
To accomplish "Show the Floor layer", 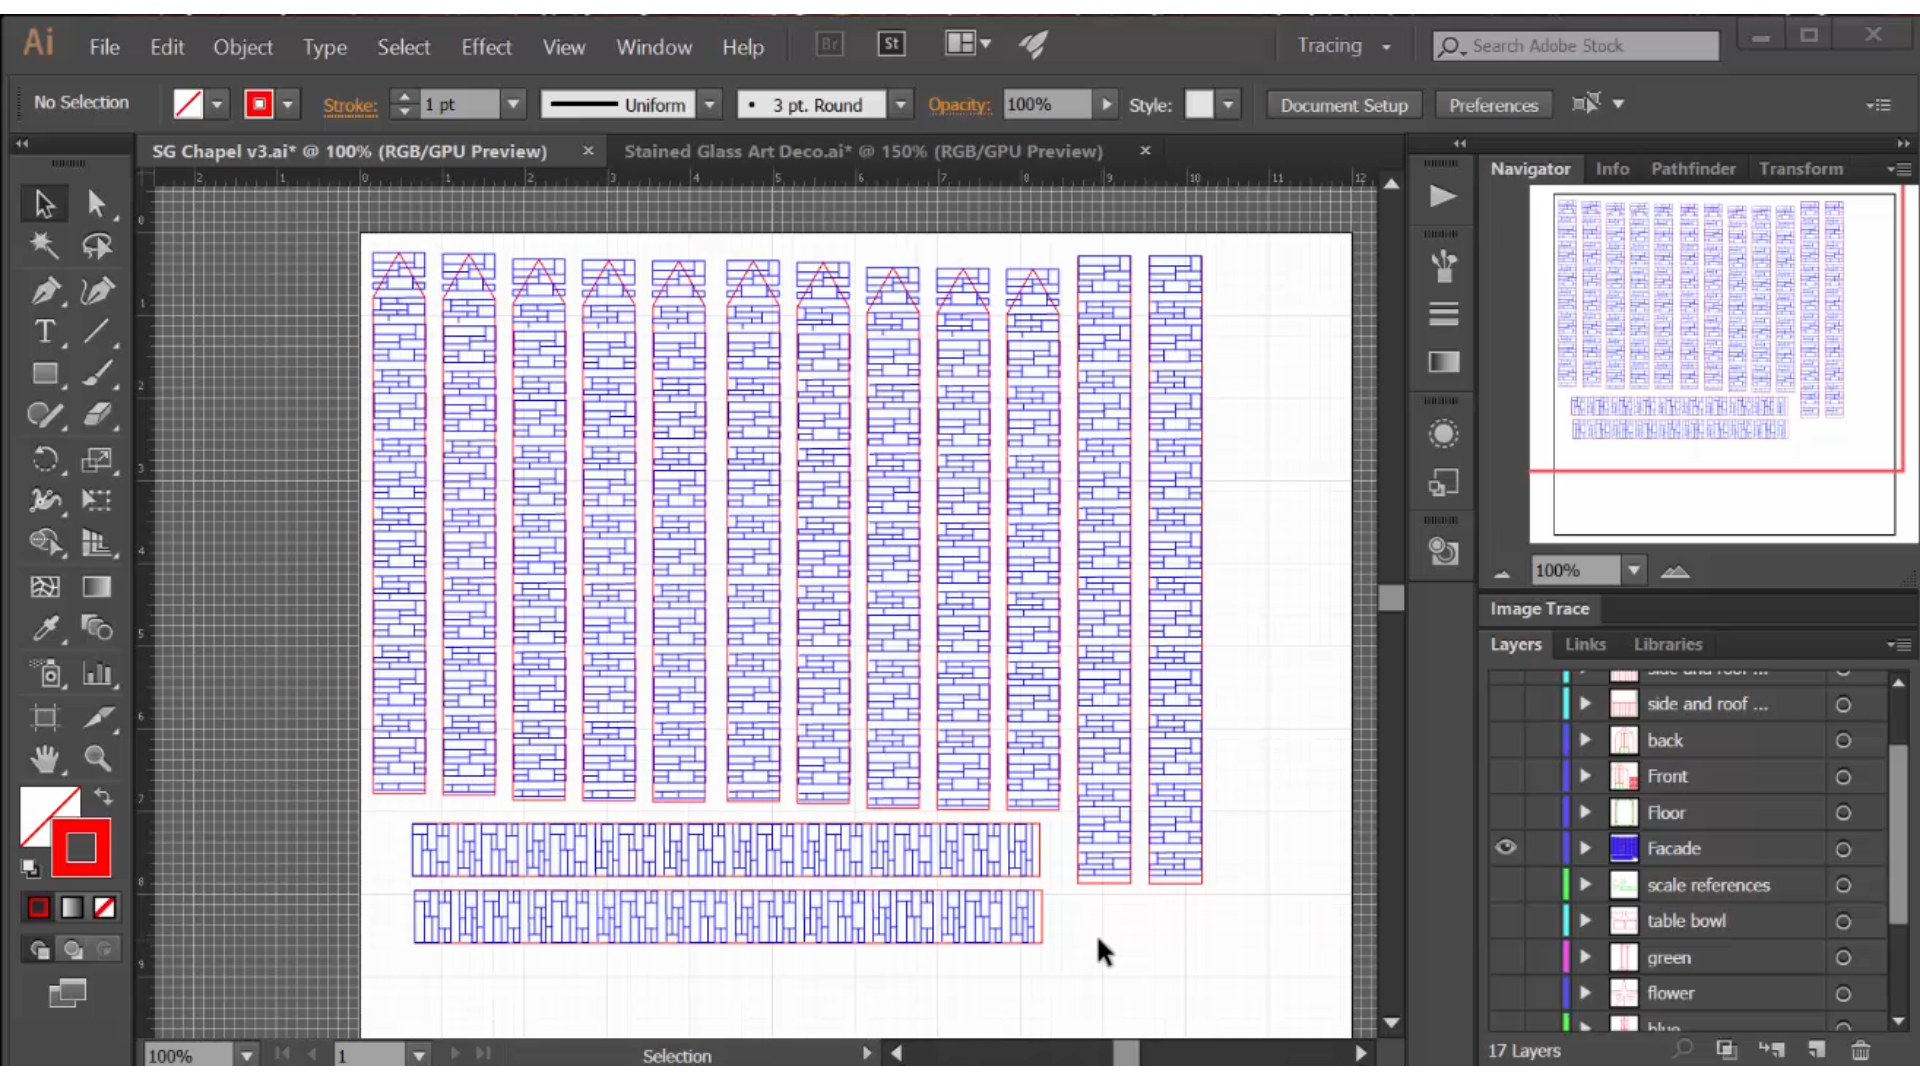I will pyautogui.click(x=1505, y=812).
